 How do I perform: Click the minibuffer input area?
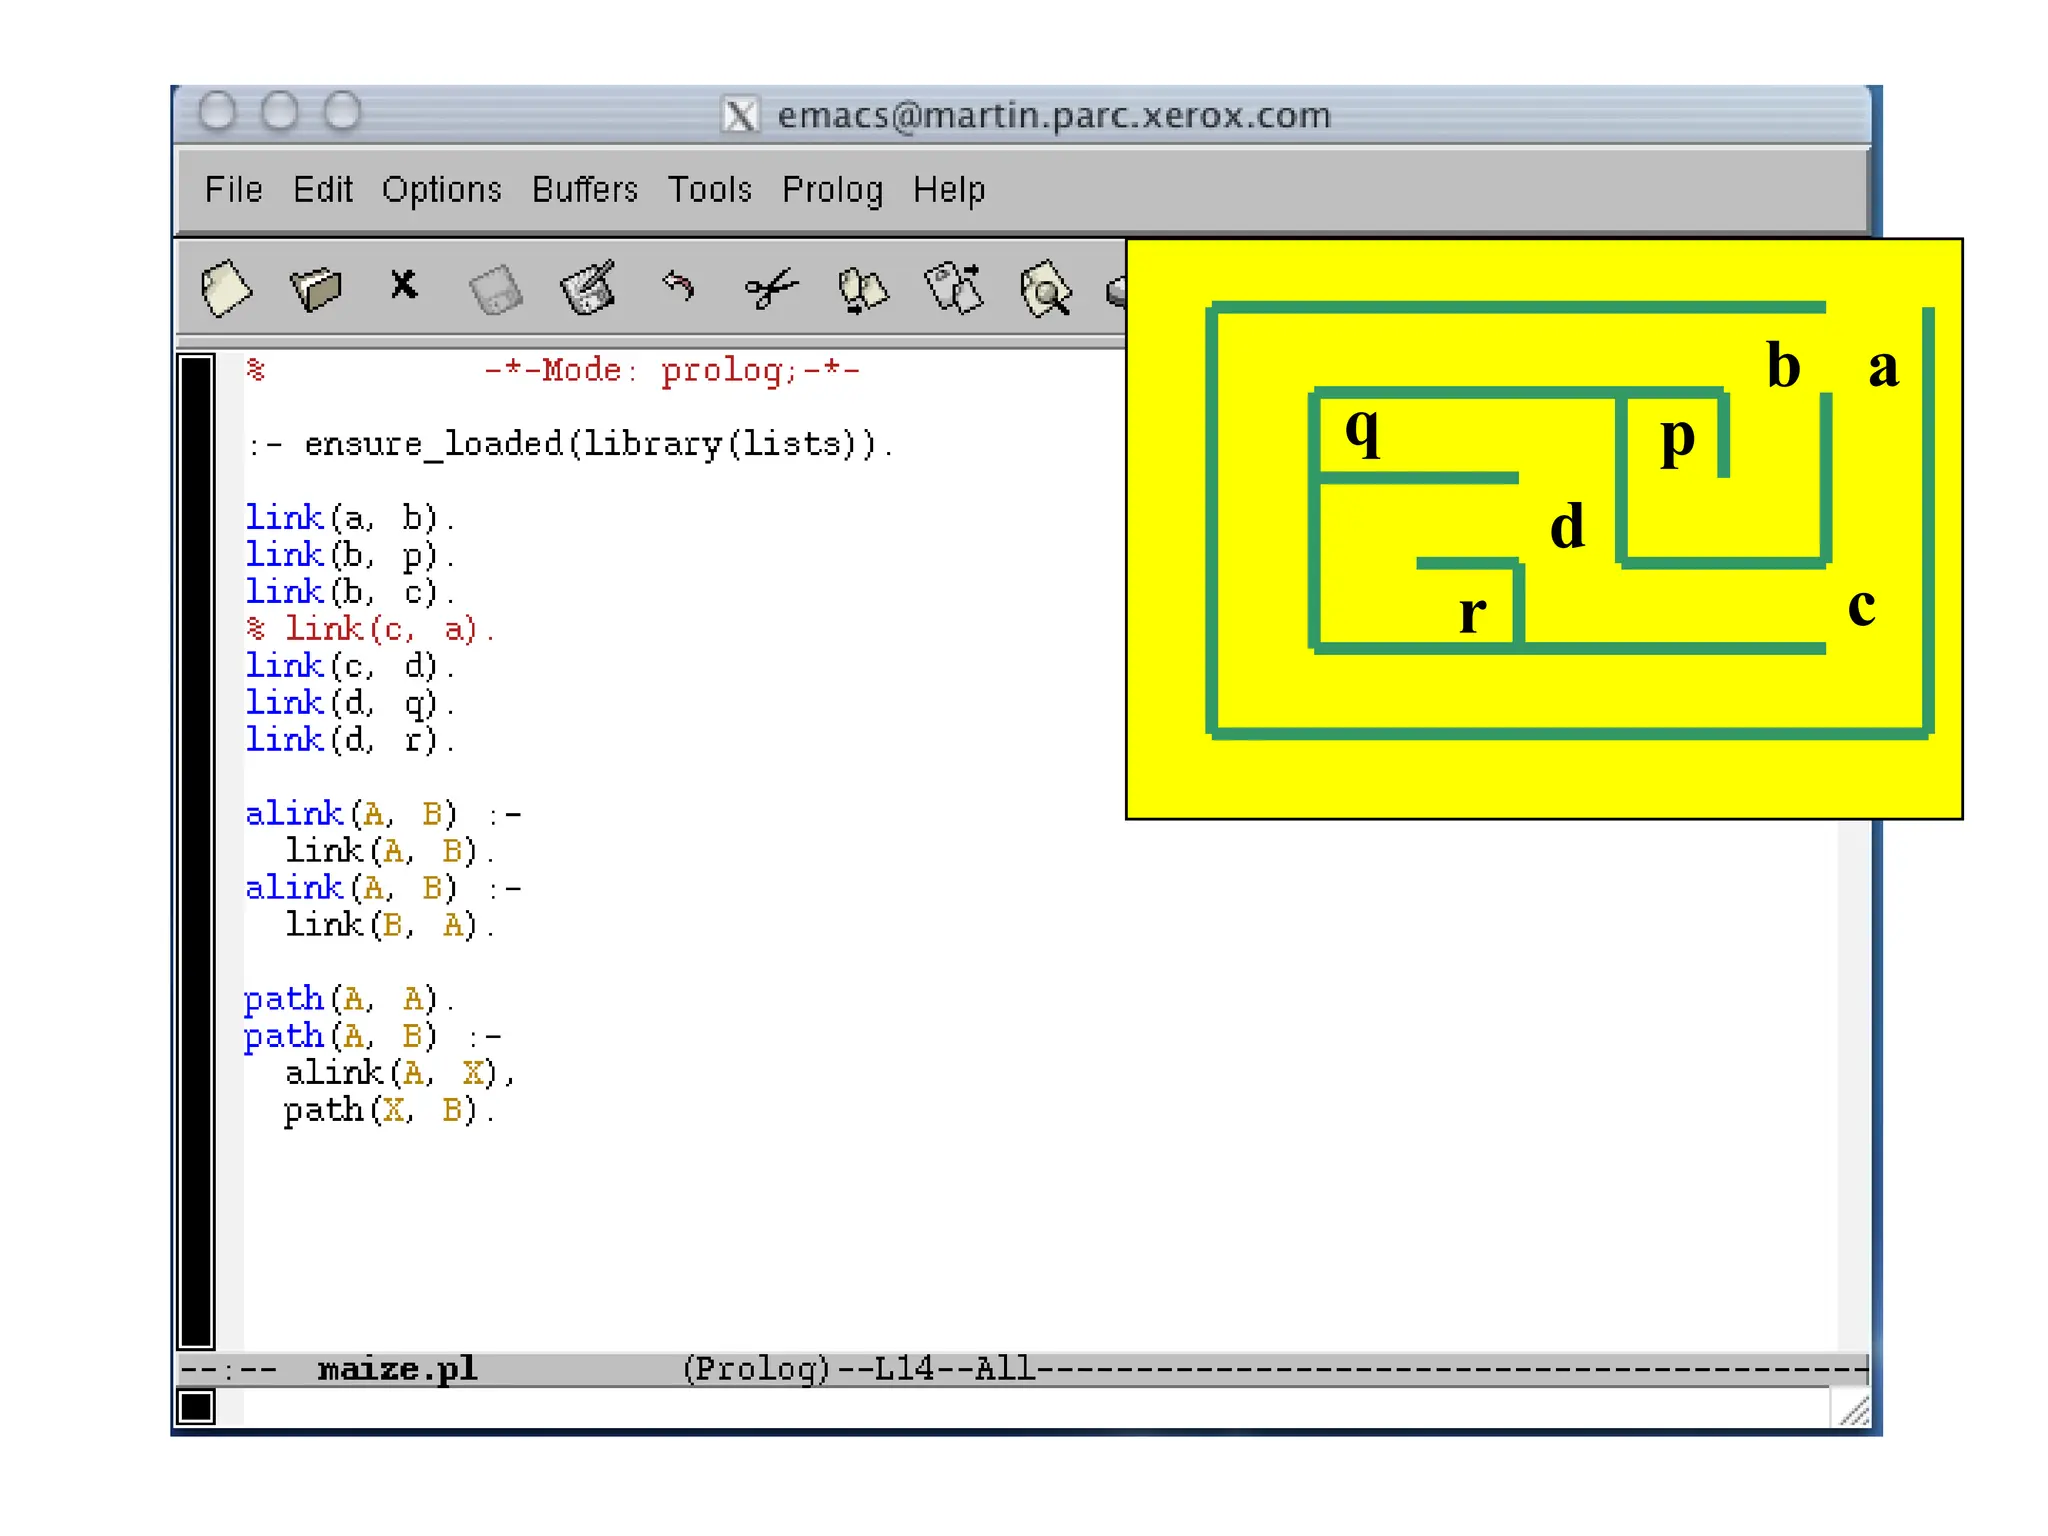click(x=1035, y=1408)
